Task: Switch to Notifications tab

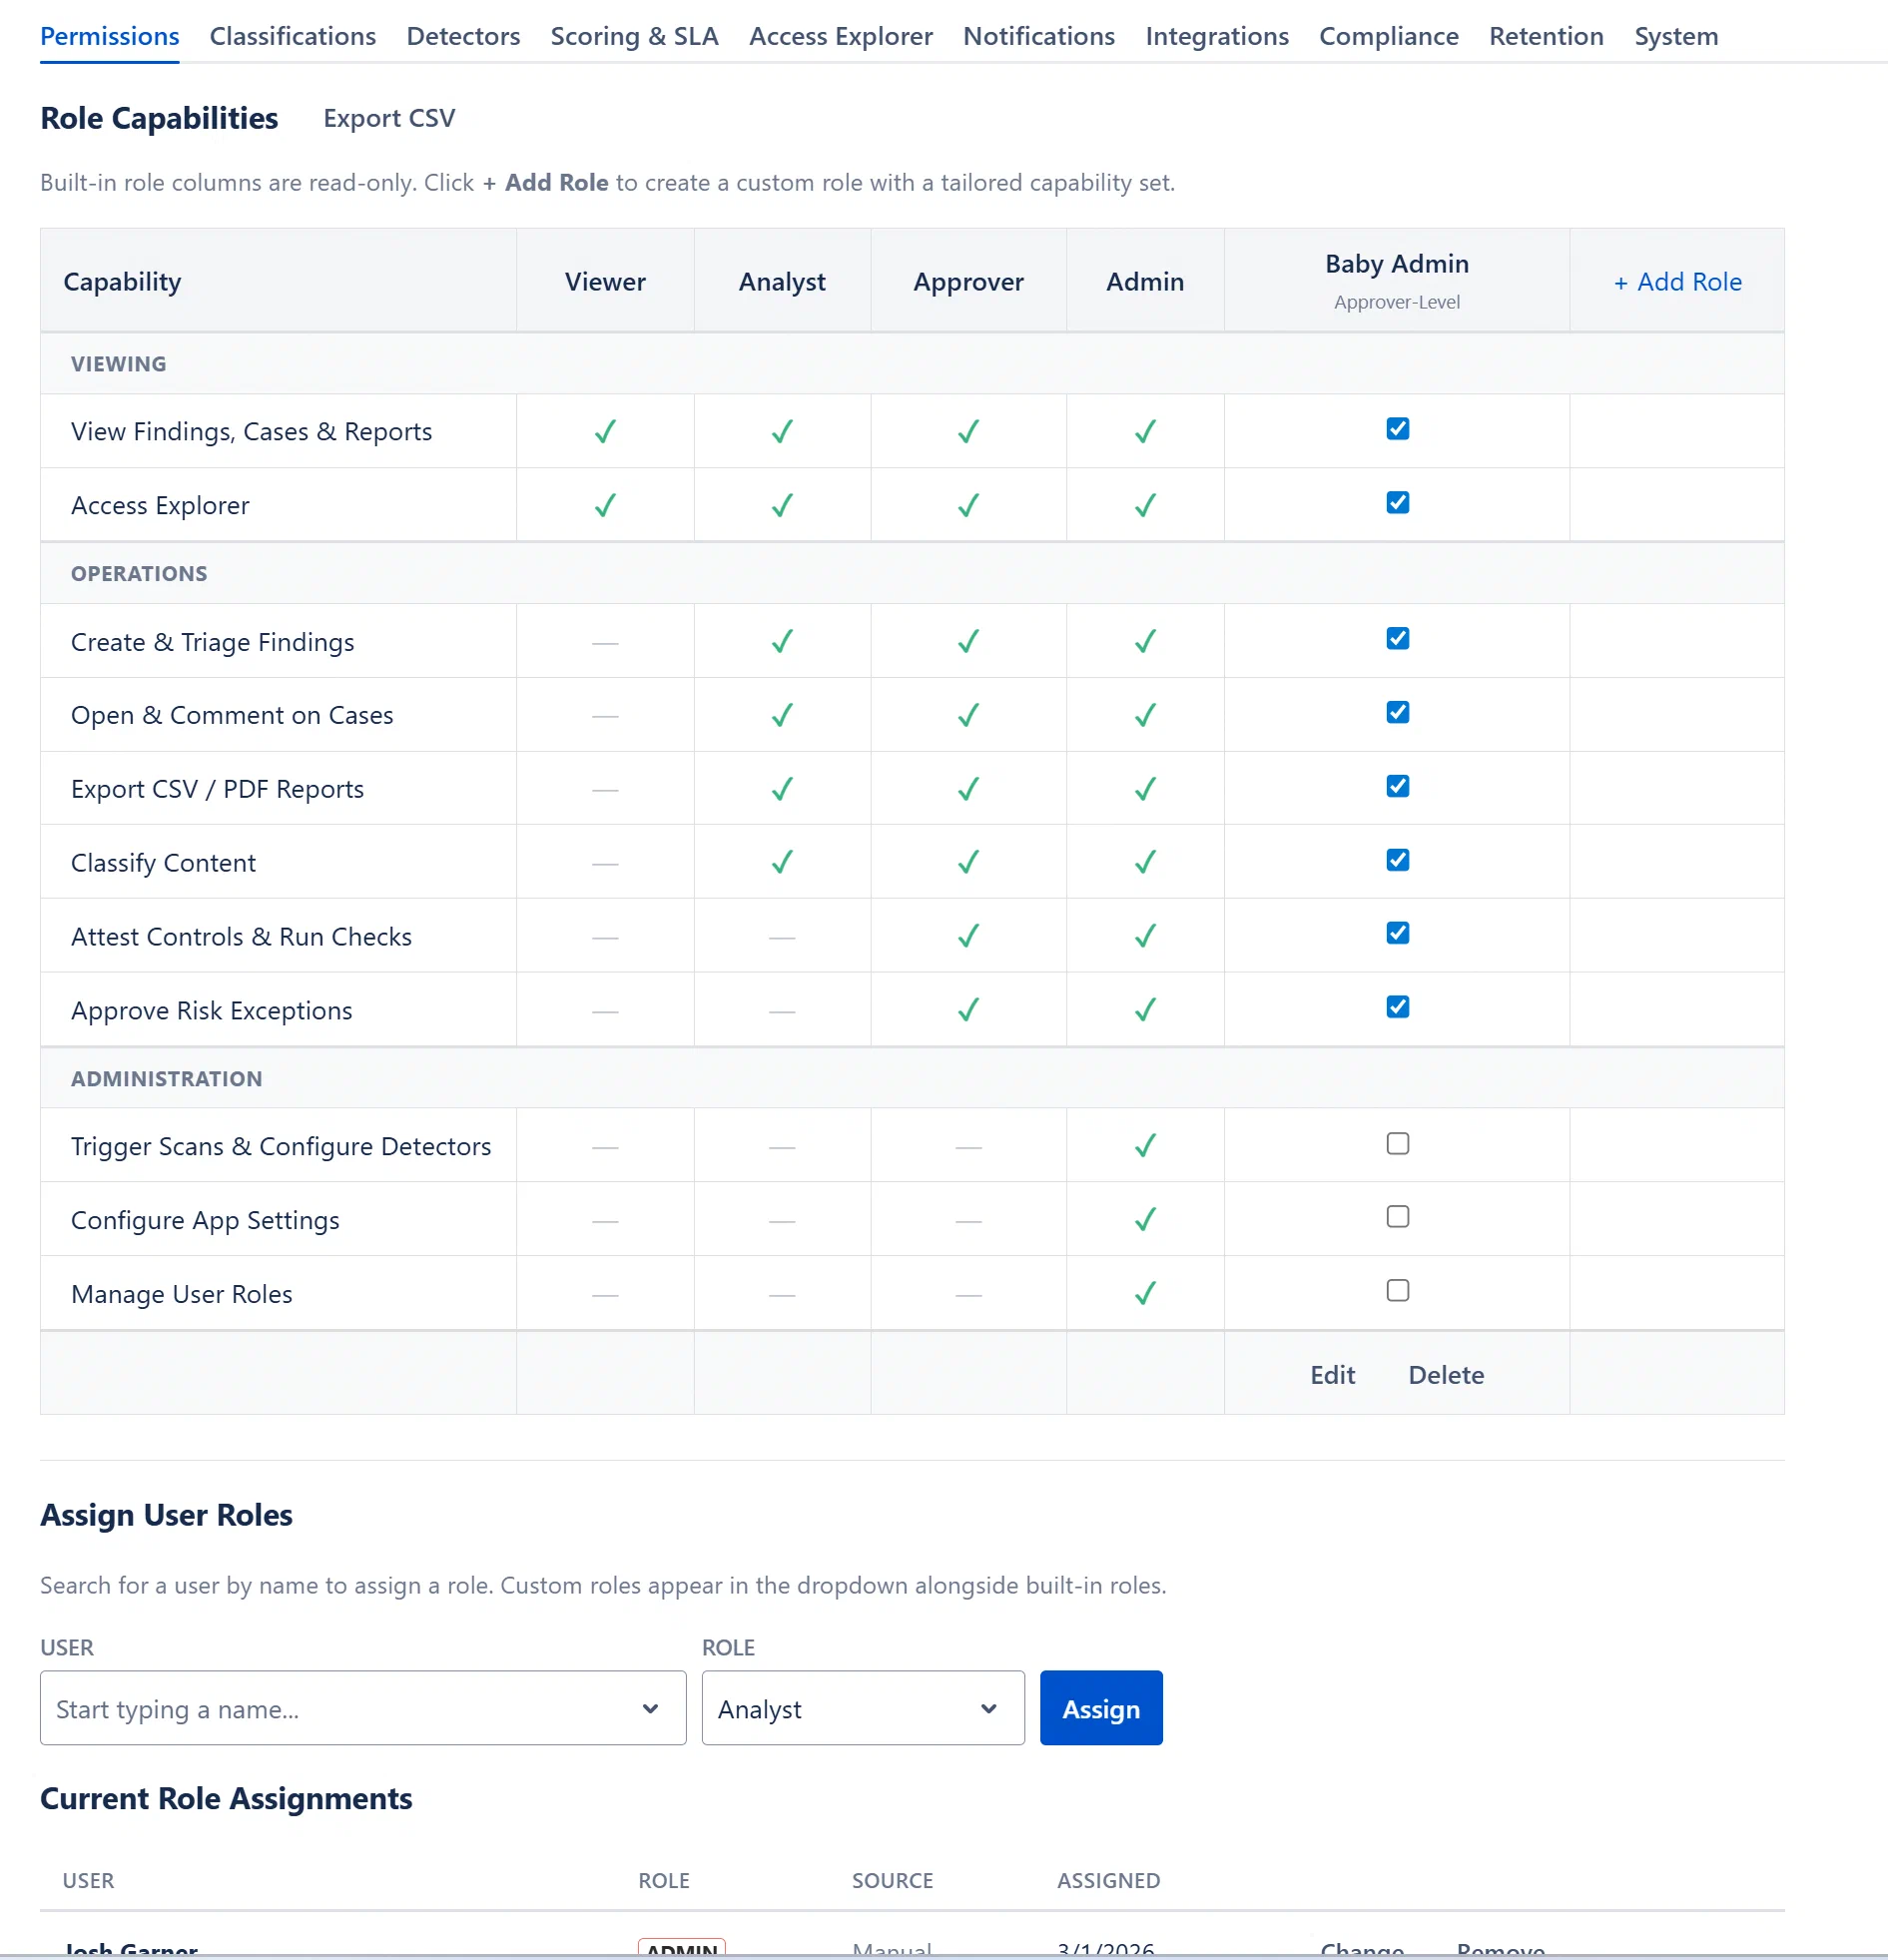Action: pos(1039,36)
